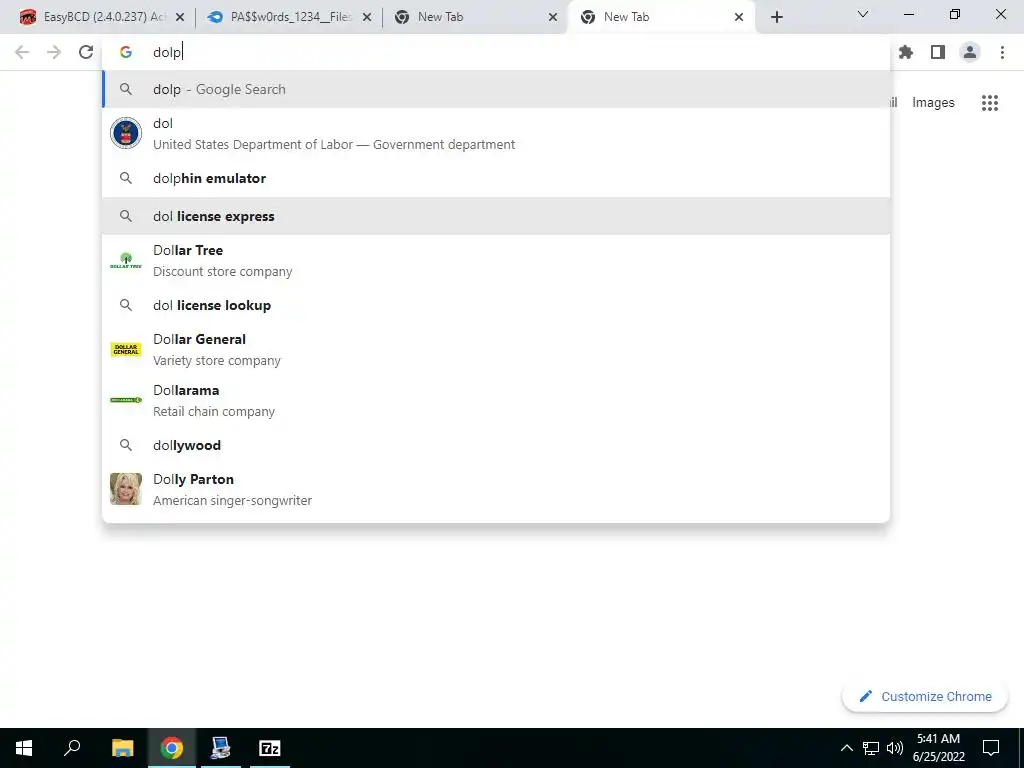Select the active New Tab
This screenshot has height=768, width=1024.
pyautogui.click(x=660, y=17)
